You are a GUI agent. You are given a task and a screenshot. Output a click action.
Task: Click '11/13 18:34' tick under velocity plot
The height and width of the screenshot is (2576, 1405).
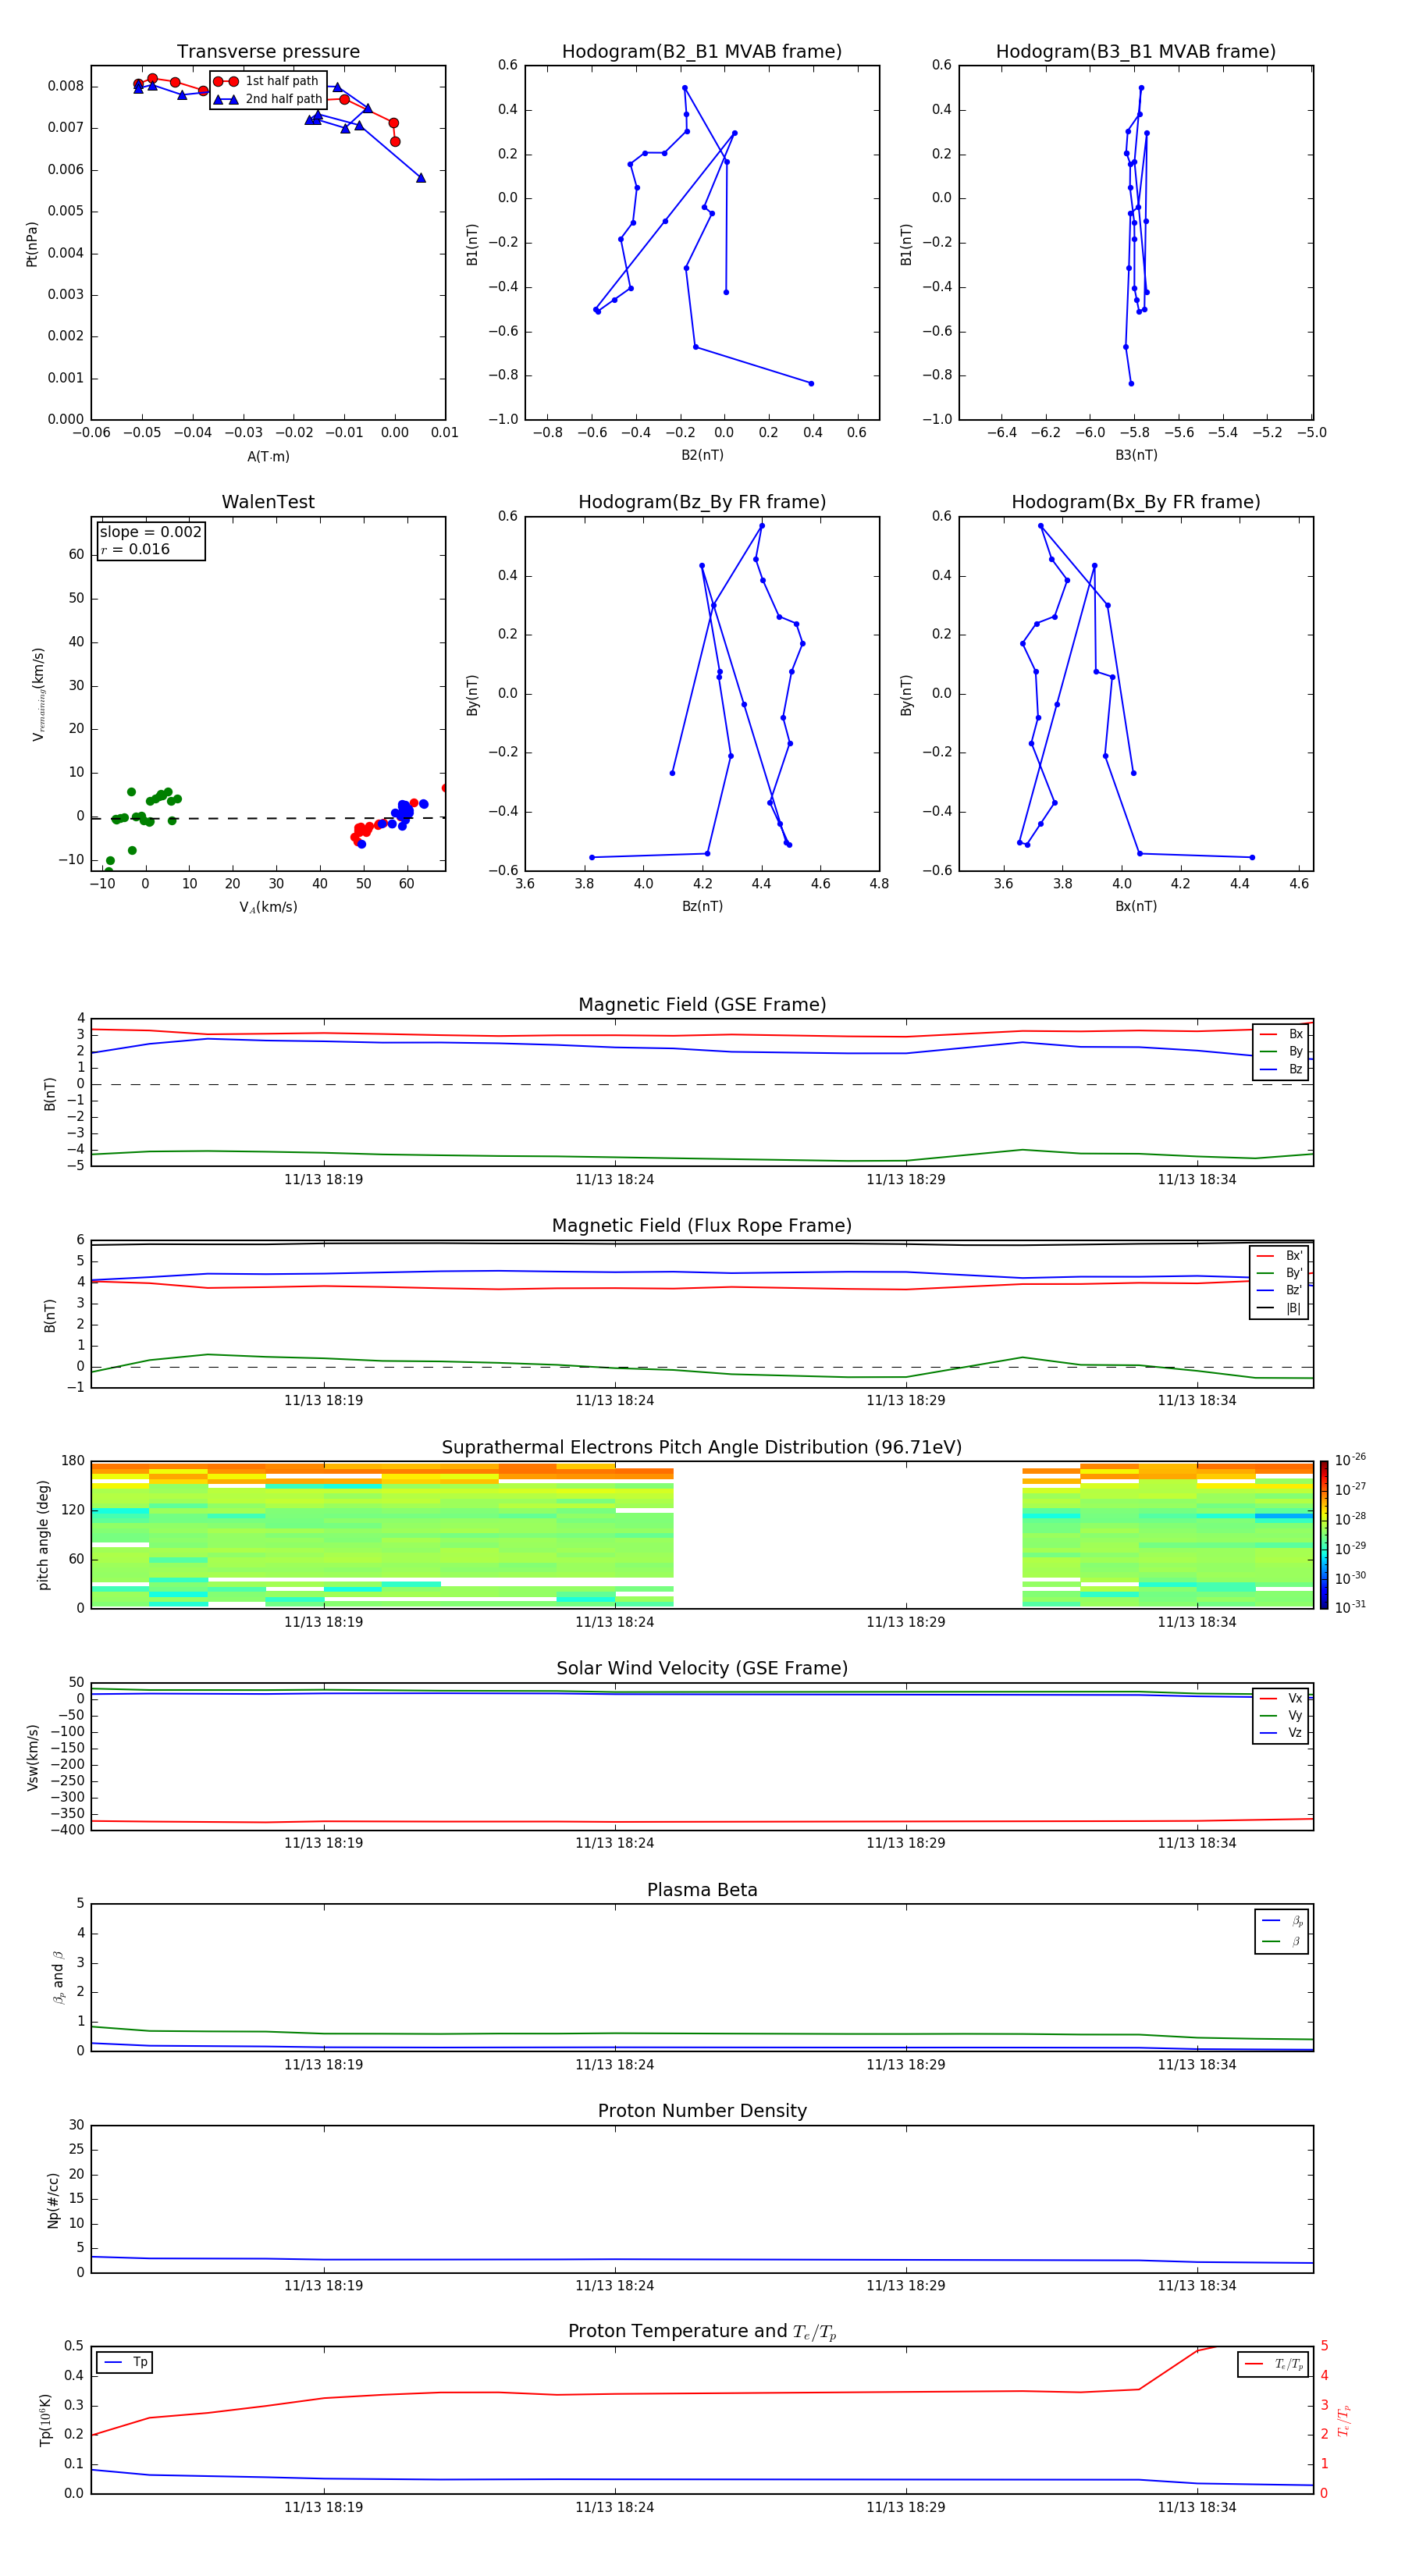(x=1196, y=1843)
